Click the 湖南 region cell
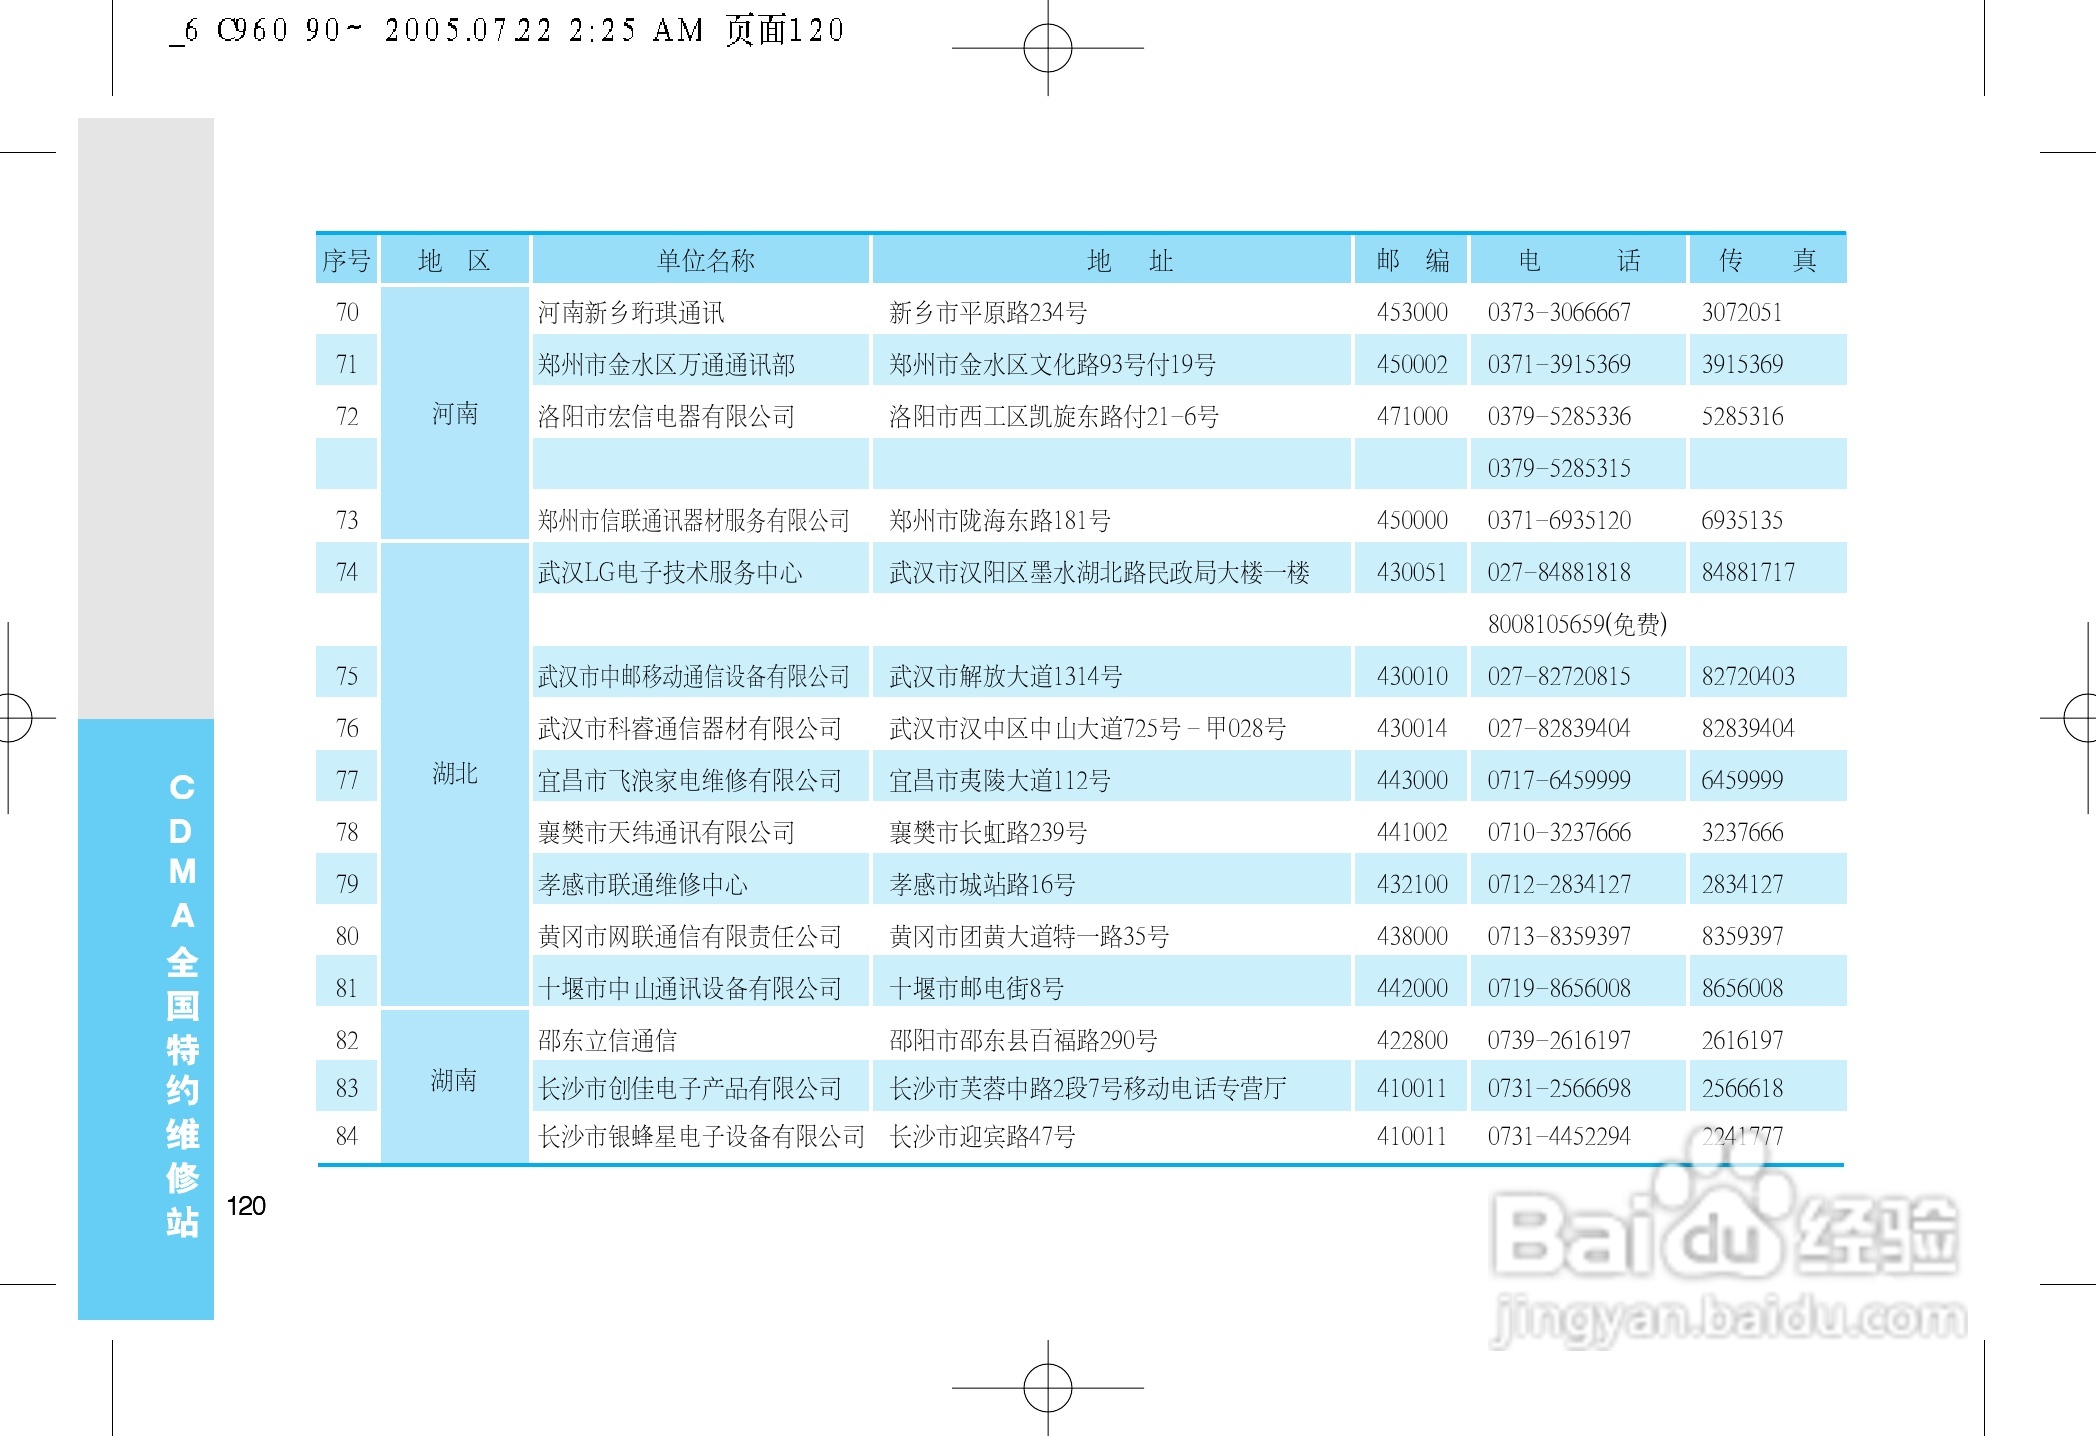Viewport: 2096px width, 1436px height. [454, 1080]
